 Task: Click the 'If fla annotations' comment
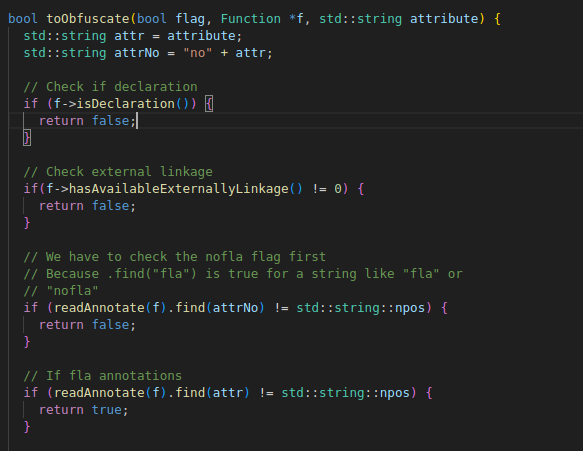103,376
